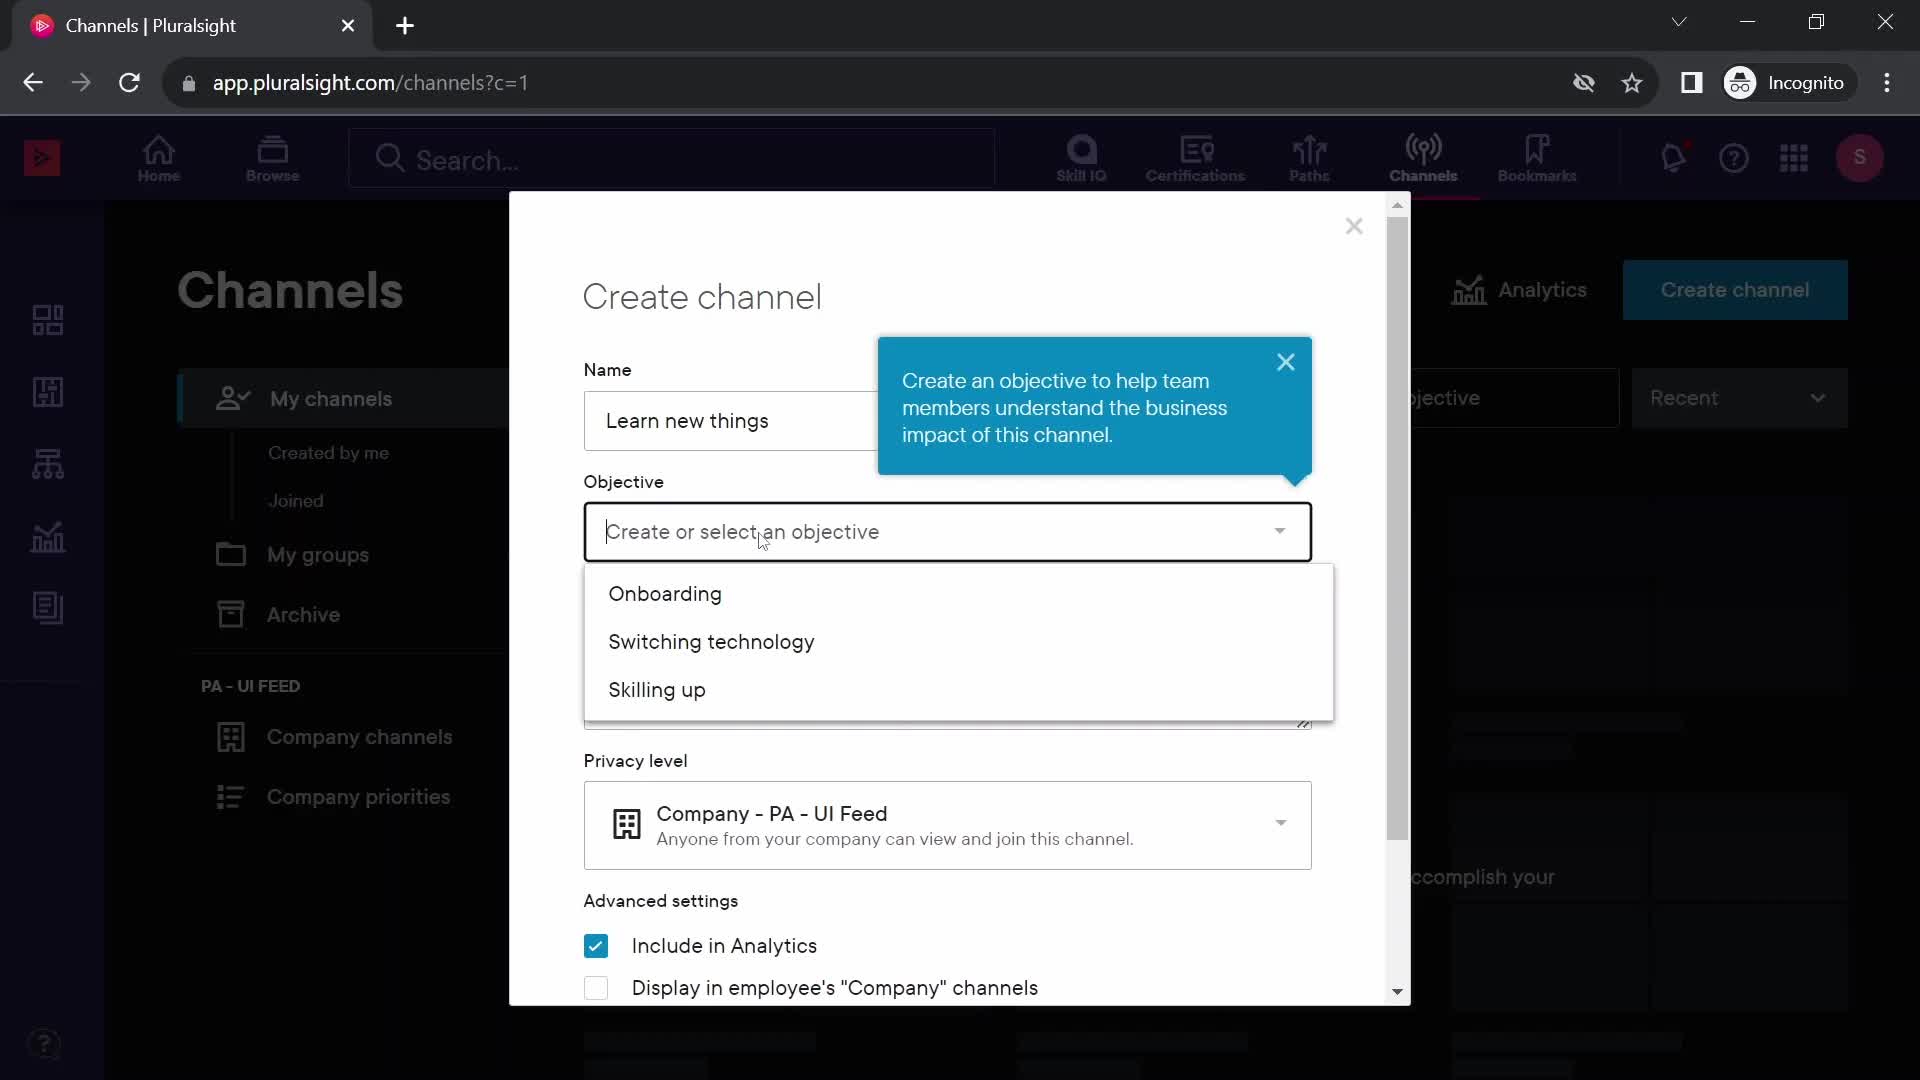Bookmark this page with the star icon
This screenshot has height=1080, width=1920.
pos(1632,83)
